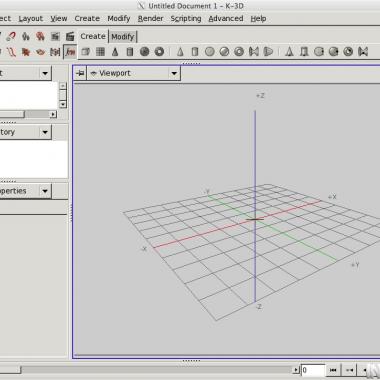
Task: Click the timeline right arrow beside frame field
Action: [296, 370]
